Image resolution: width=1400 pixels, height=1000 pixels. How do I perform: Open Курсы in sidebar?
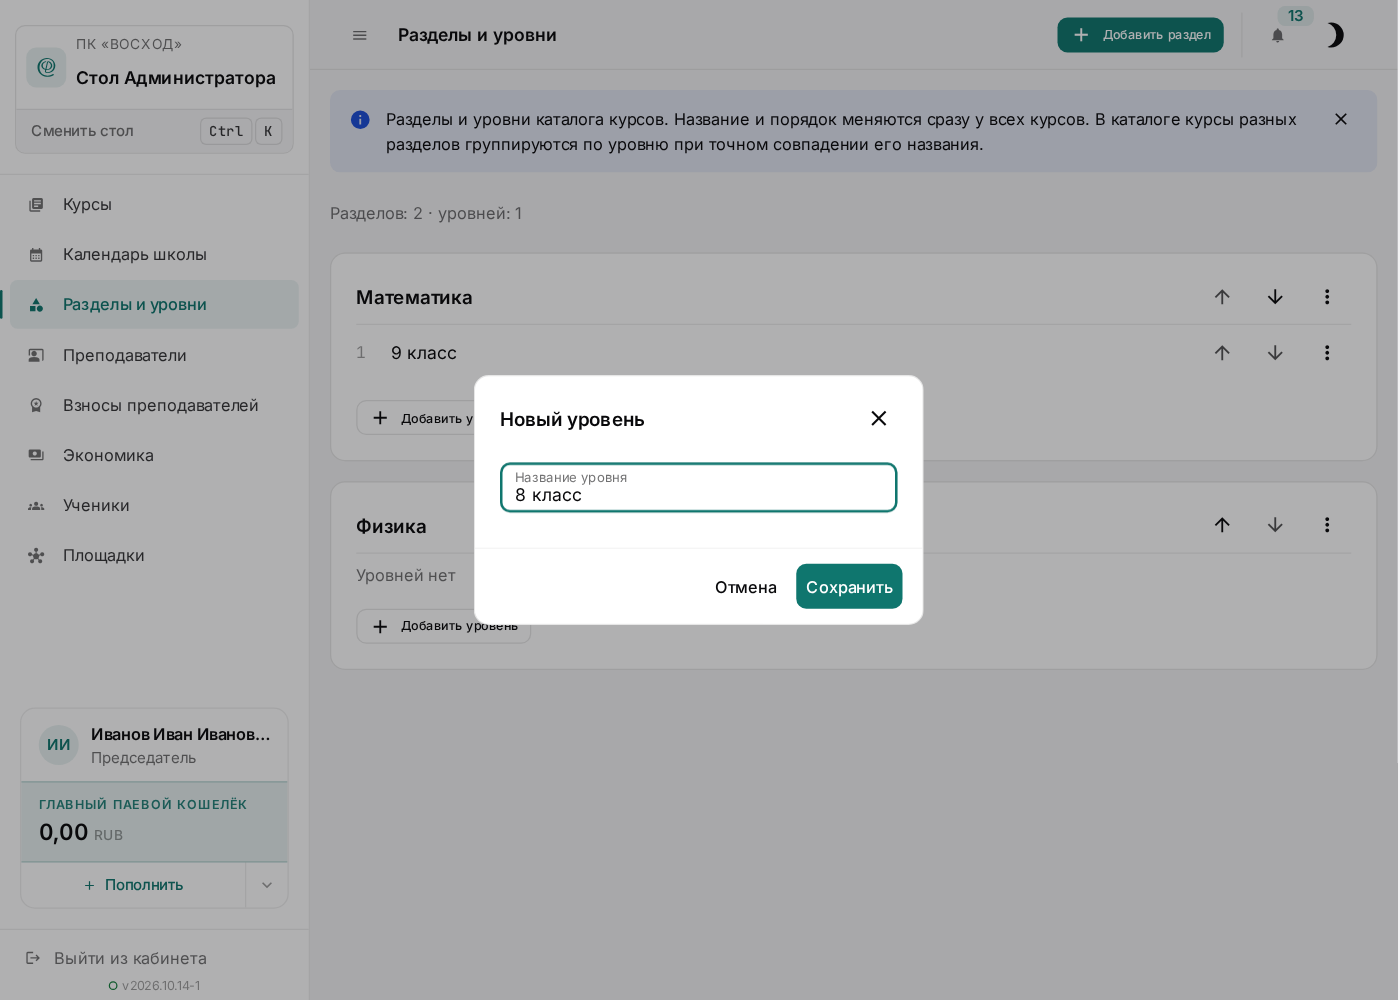pos(154,204)
